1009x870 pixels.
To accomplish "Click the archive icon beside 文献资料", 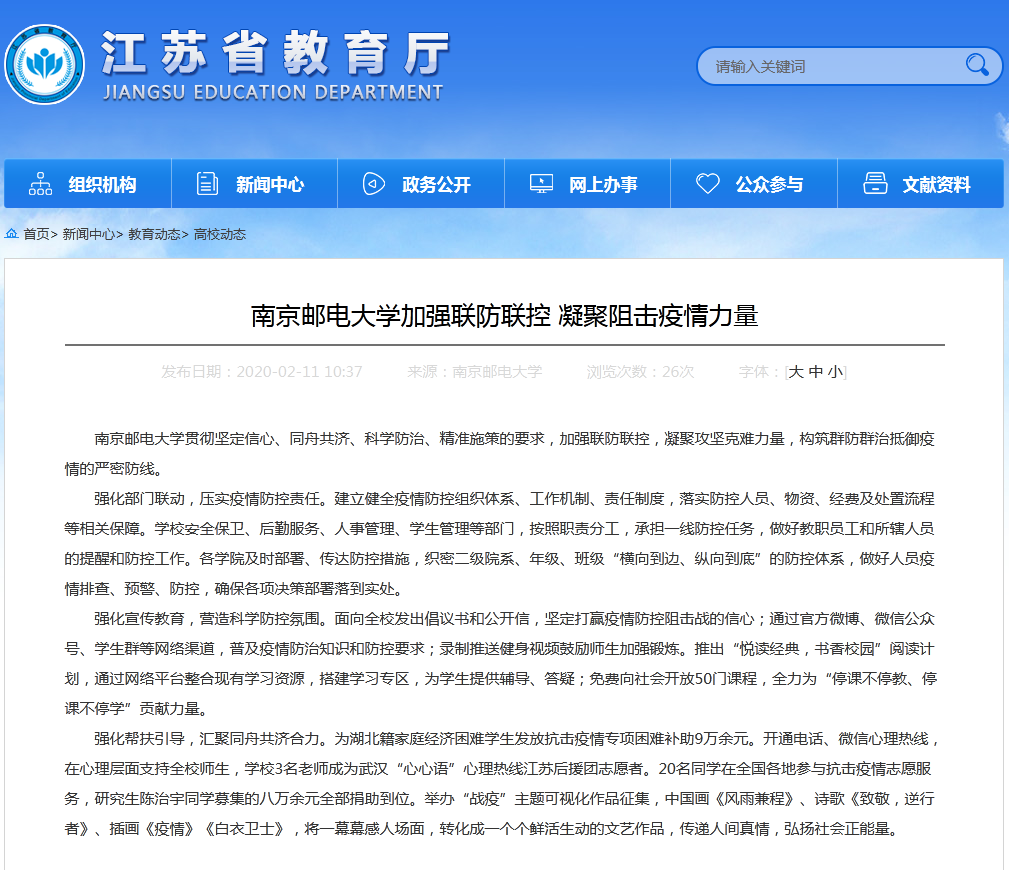I will point(875,184).
